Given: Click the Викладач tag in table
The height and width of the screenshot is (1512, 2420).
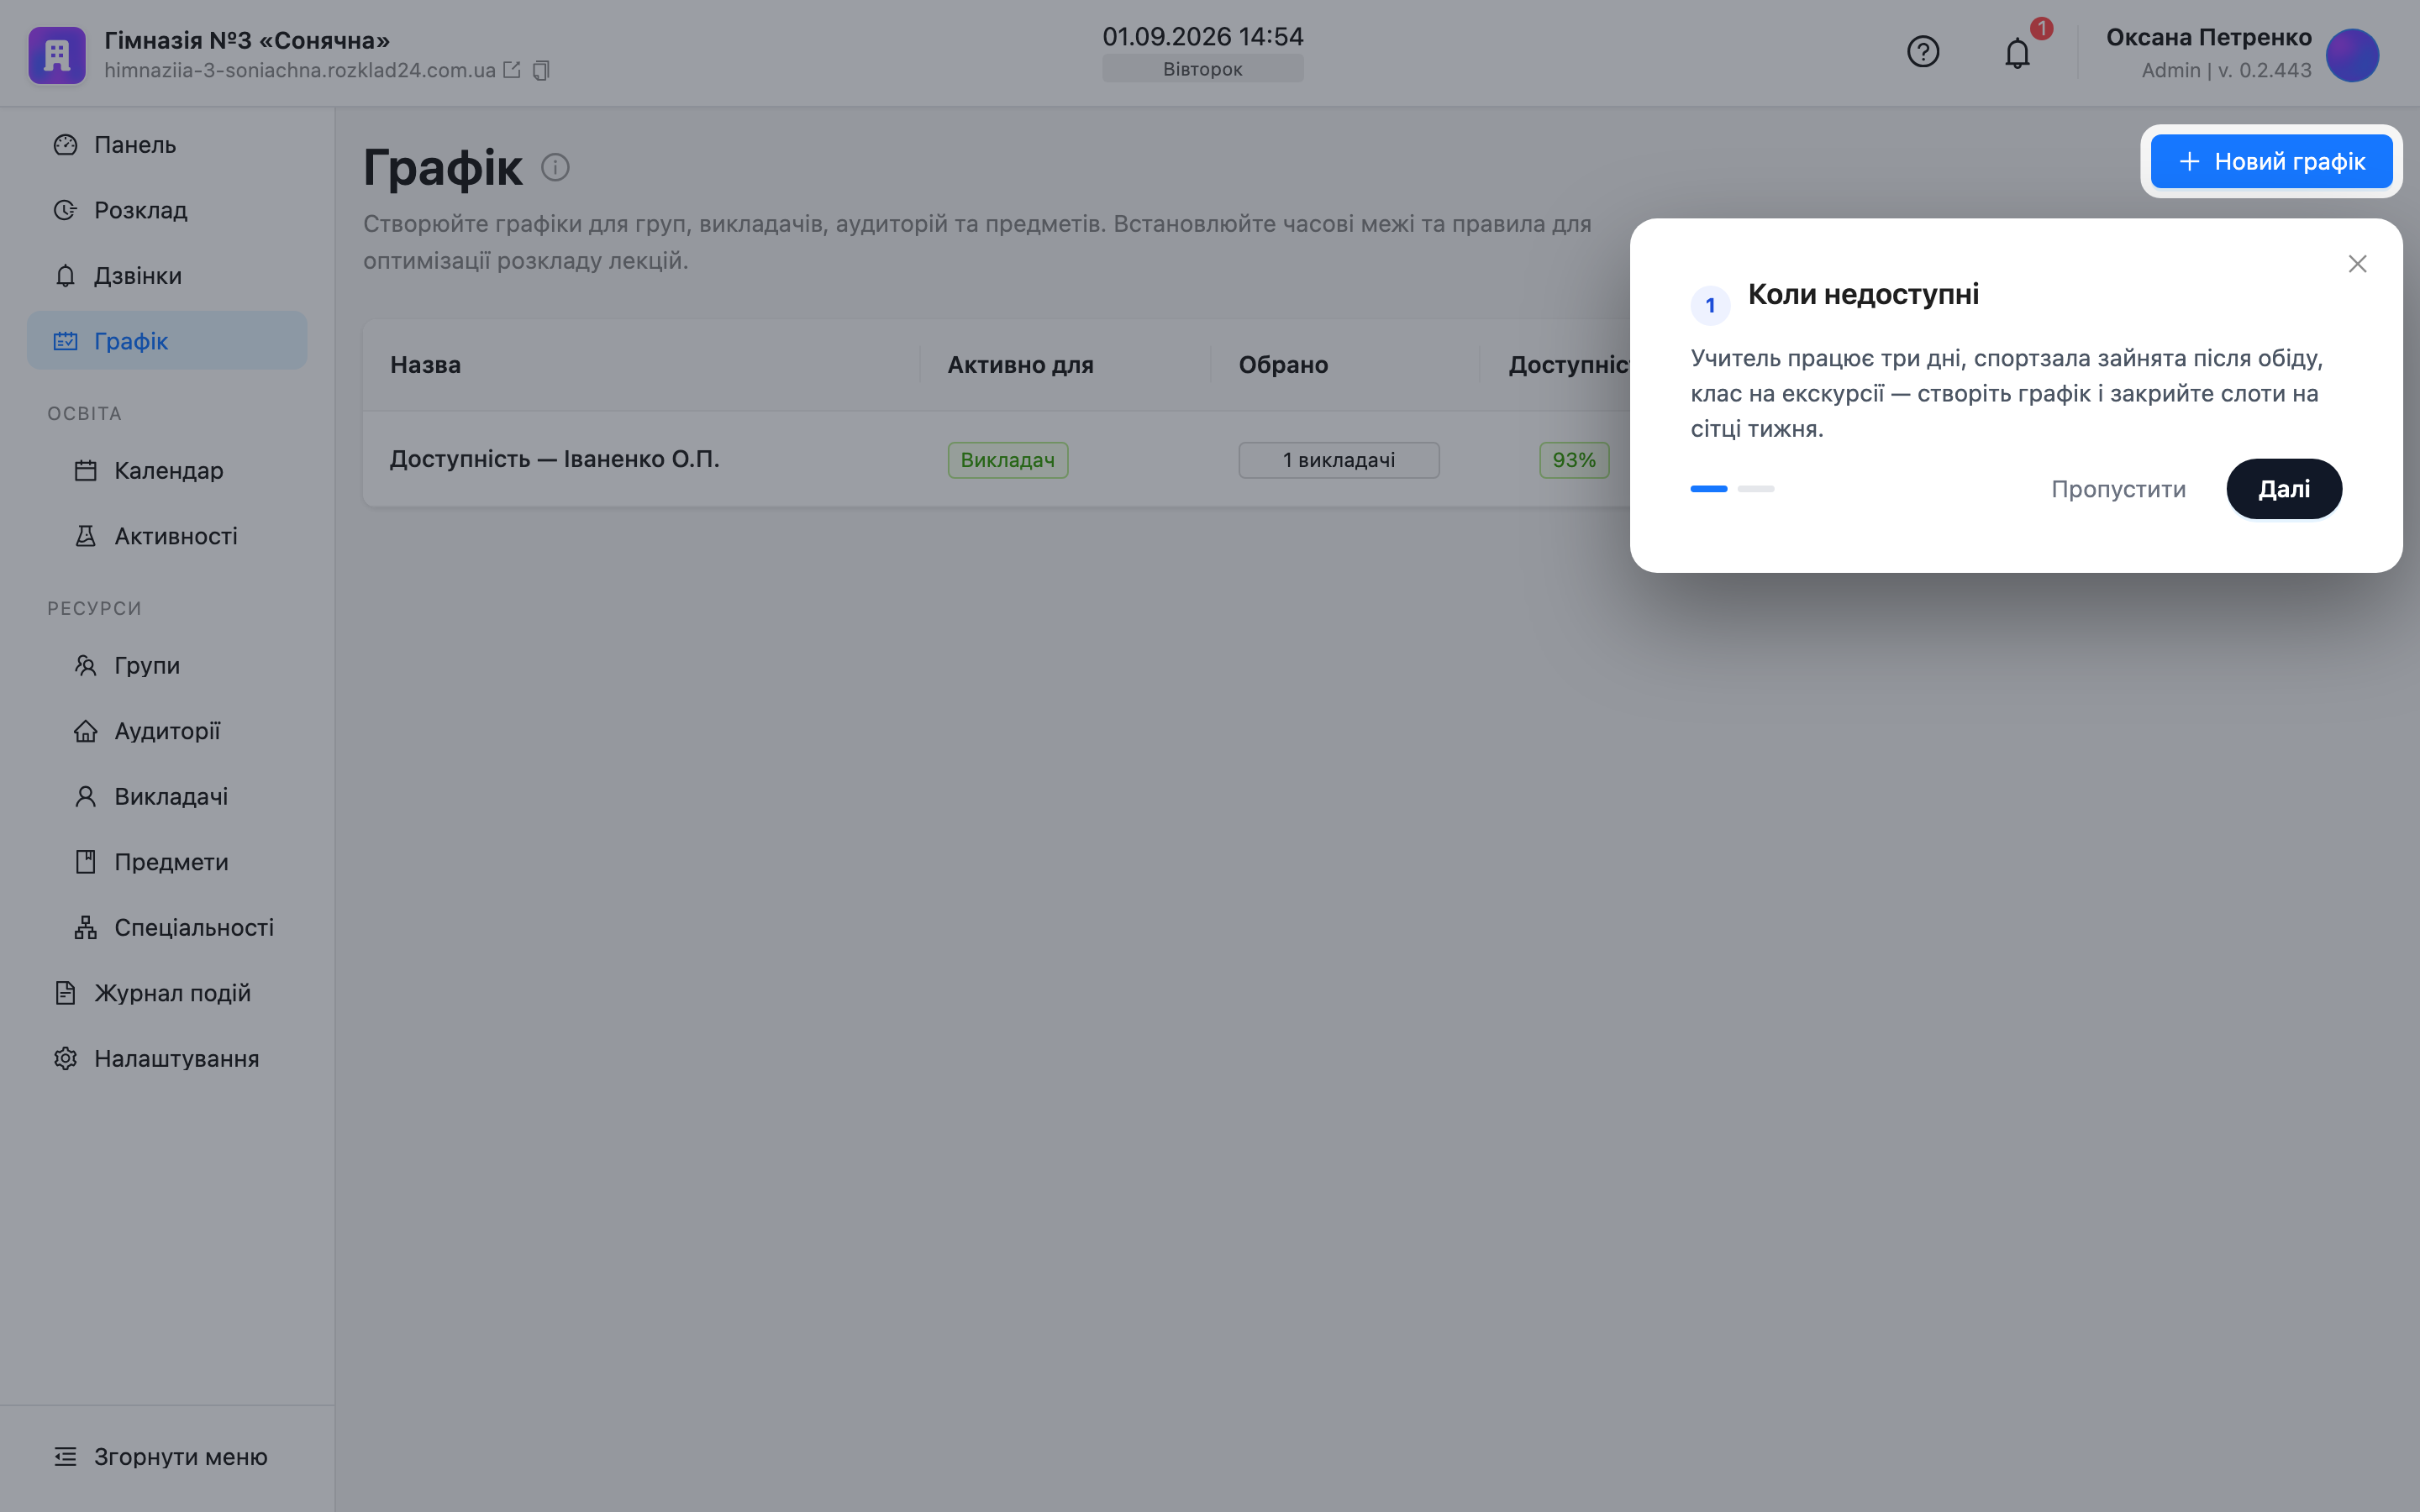Looking at the screenshot, I should tap(1008, 460).
